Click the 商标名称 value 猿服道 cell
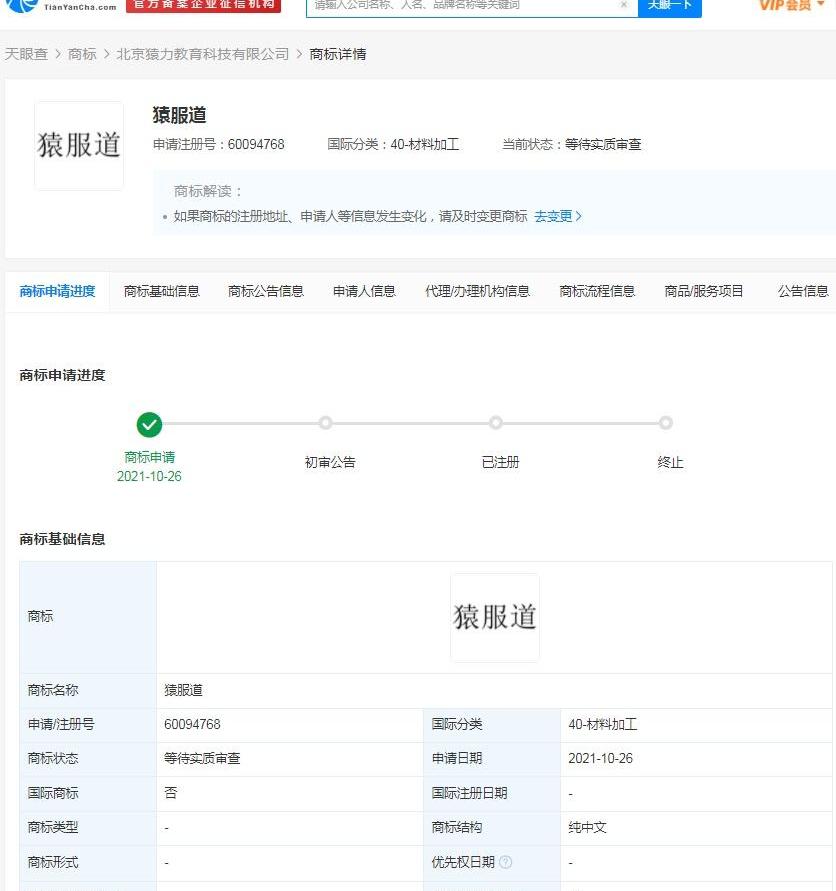This screenshot has height=891, width=836. point(494,690)
